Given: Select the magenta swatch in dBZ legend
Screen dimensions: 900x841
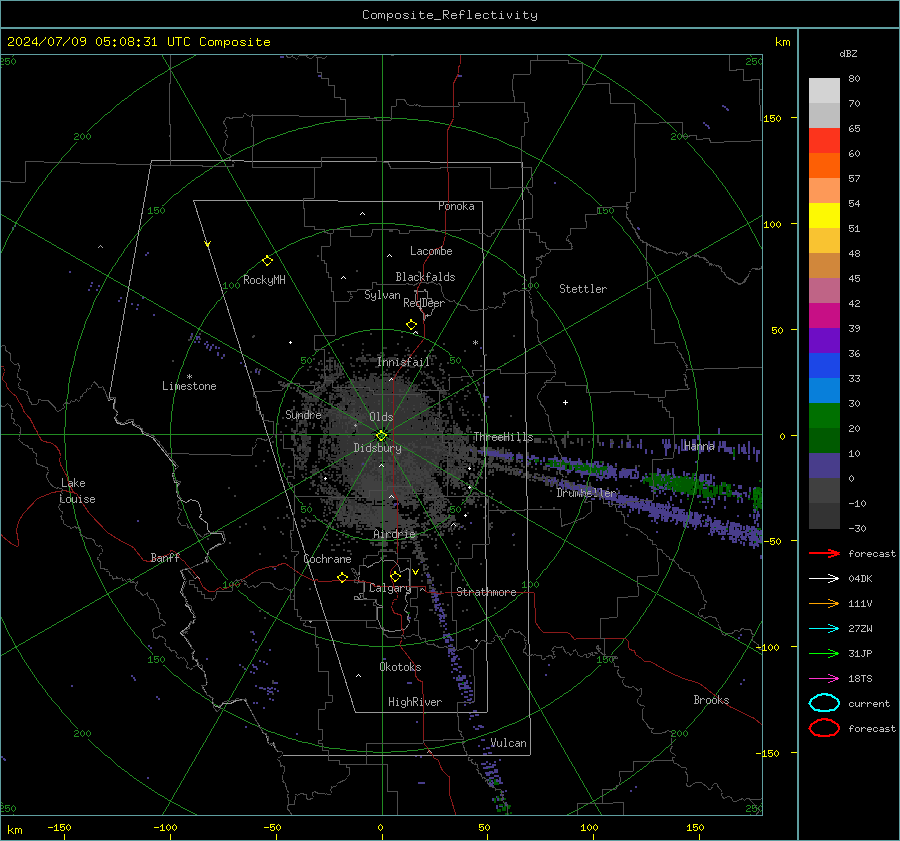Looking at the screenshot, I should (x=824, y=316).
